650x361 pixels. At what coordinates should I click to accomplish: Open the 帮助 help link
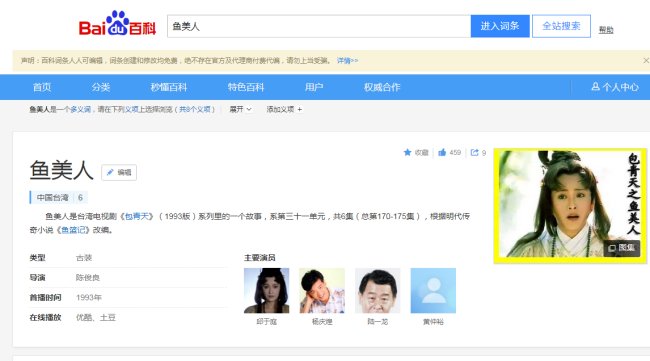click(606, 29)
